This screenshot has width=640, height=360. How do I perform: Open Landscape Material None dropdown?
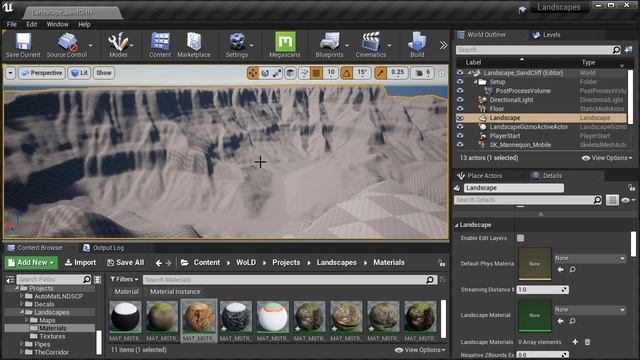coord(589,310)
